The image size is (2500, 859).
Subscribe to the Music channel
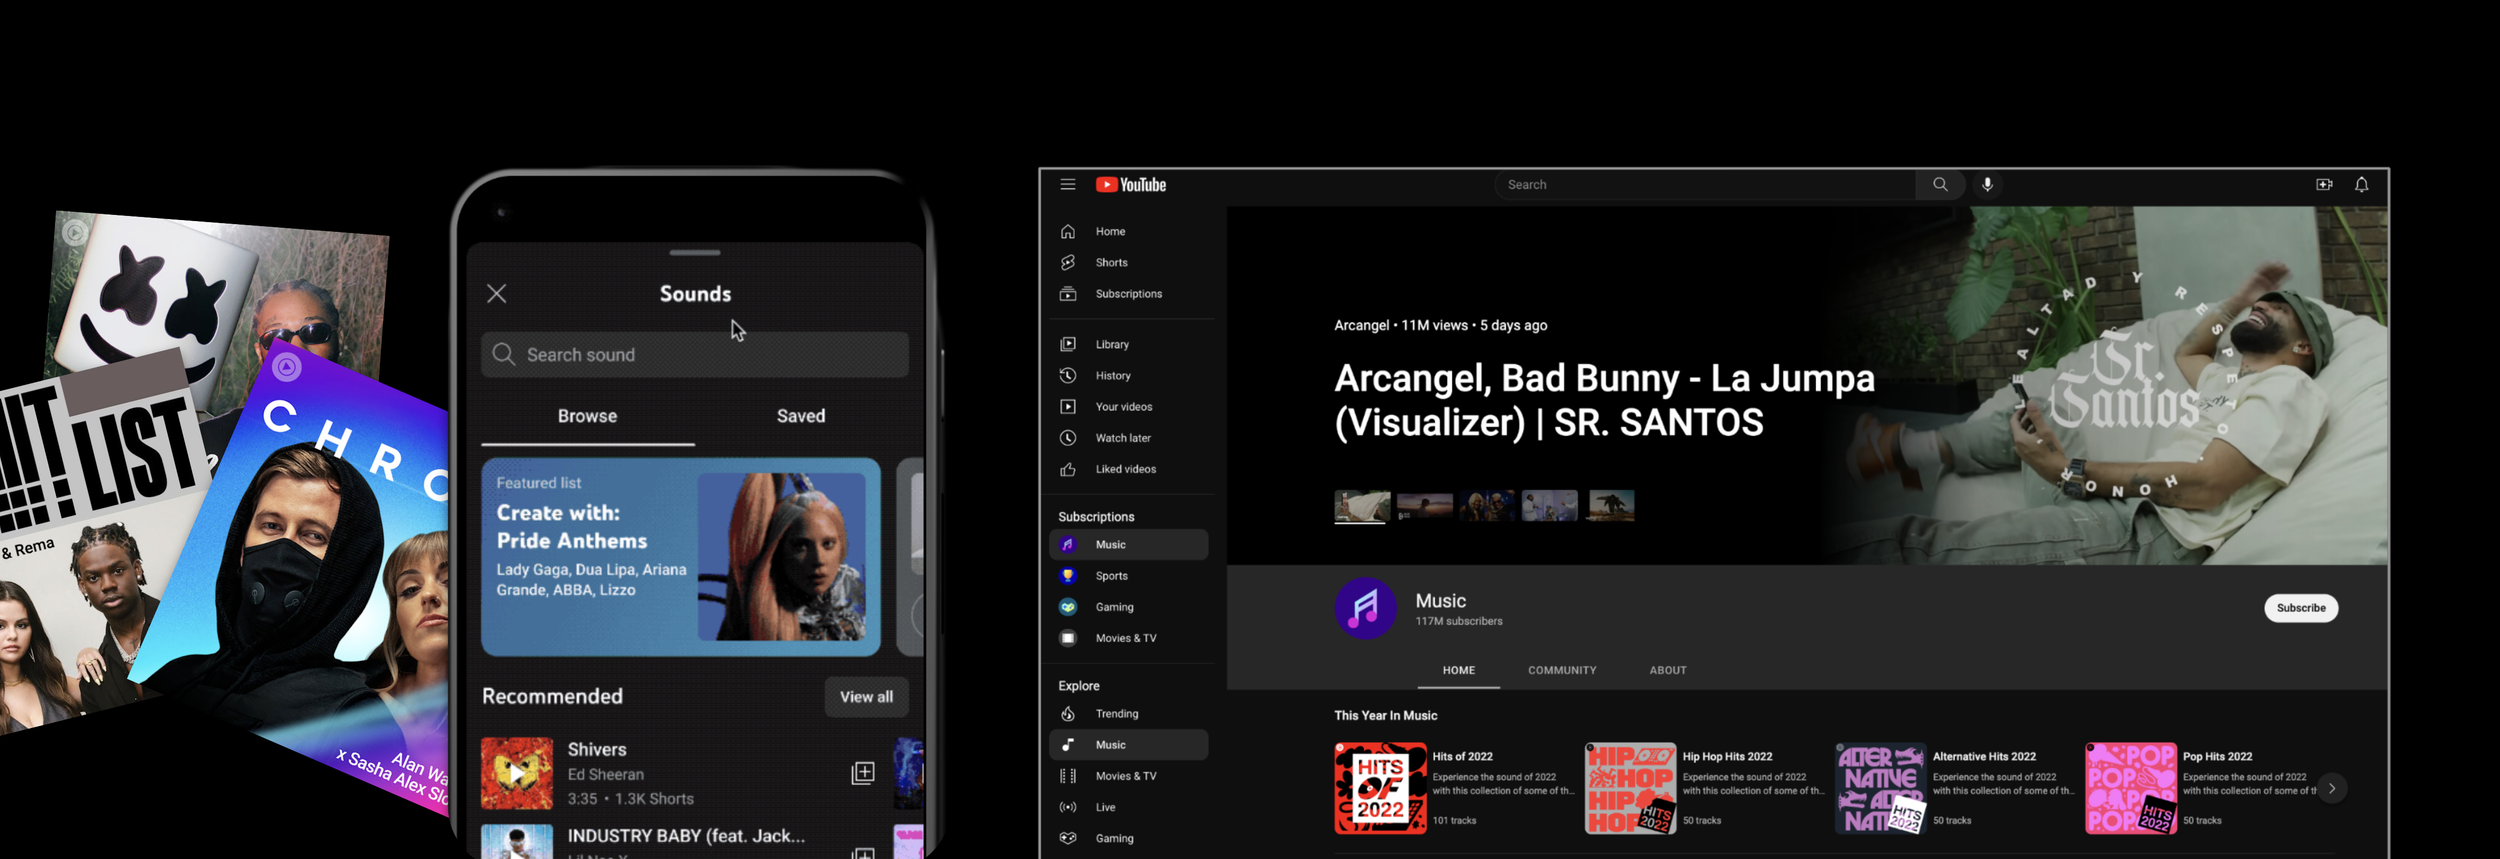point(2301,608)
